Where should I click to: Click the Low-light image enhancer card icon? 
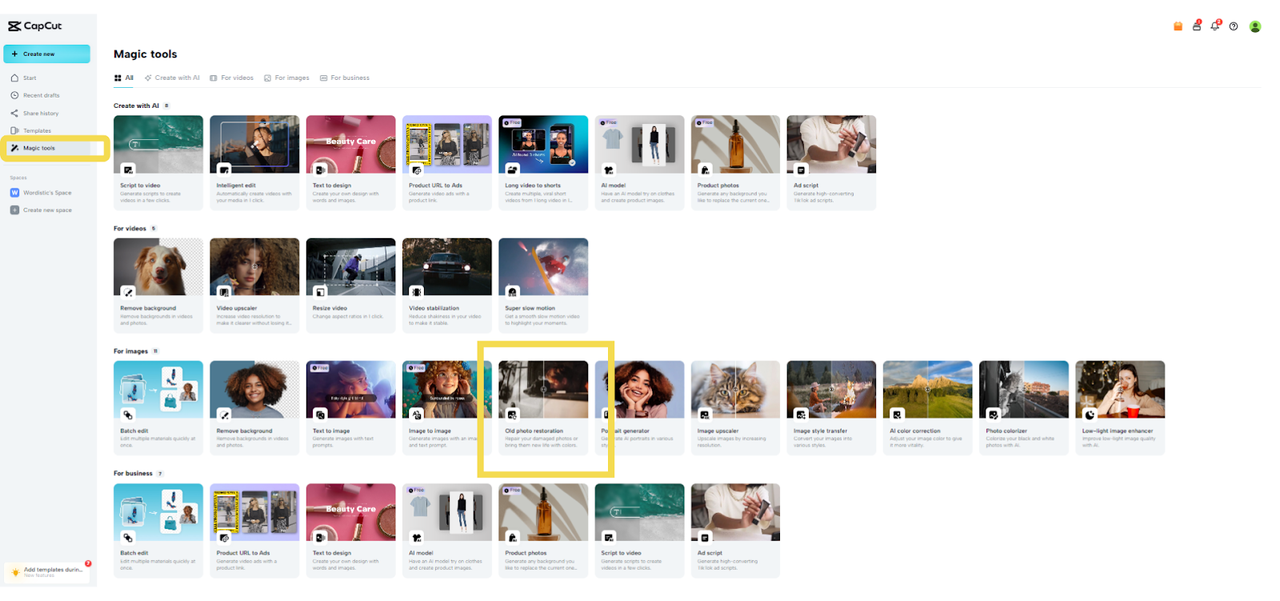coord(1089,414)
